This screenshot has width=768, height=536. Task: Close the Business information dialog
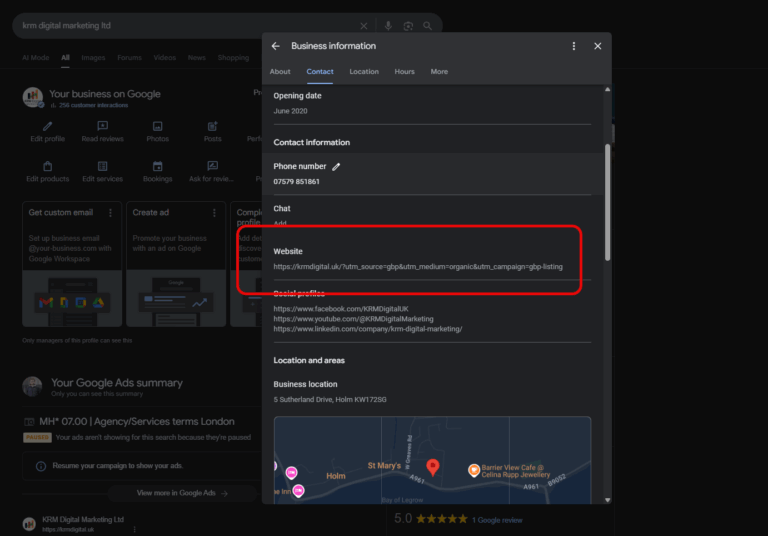pos(597,46)
